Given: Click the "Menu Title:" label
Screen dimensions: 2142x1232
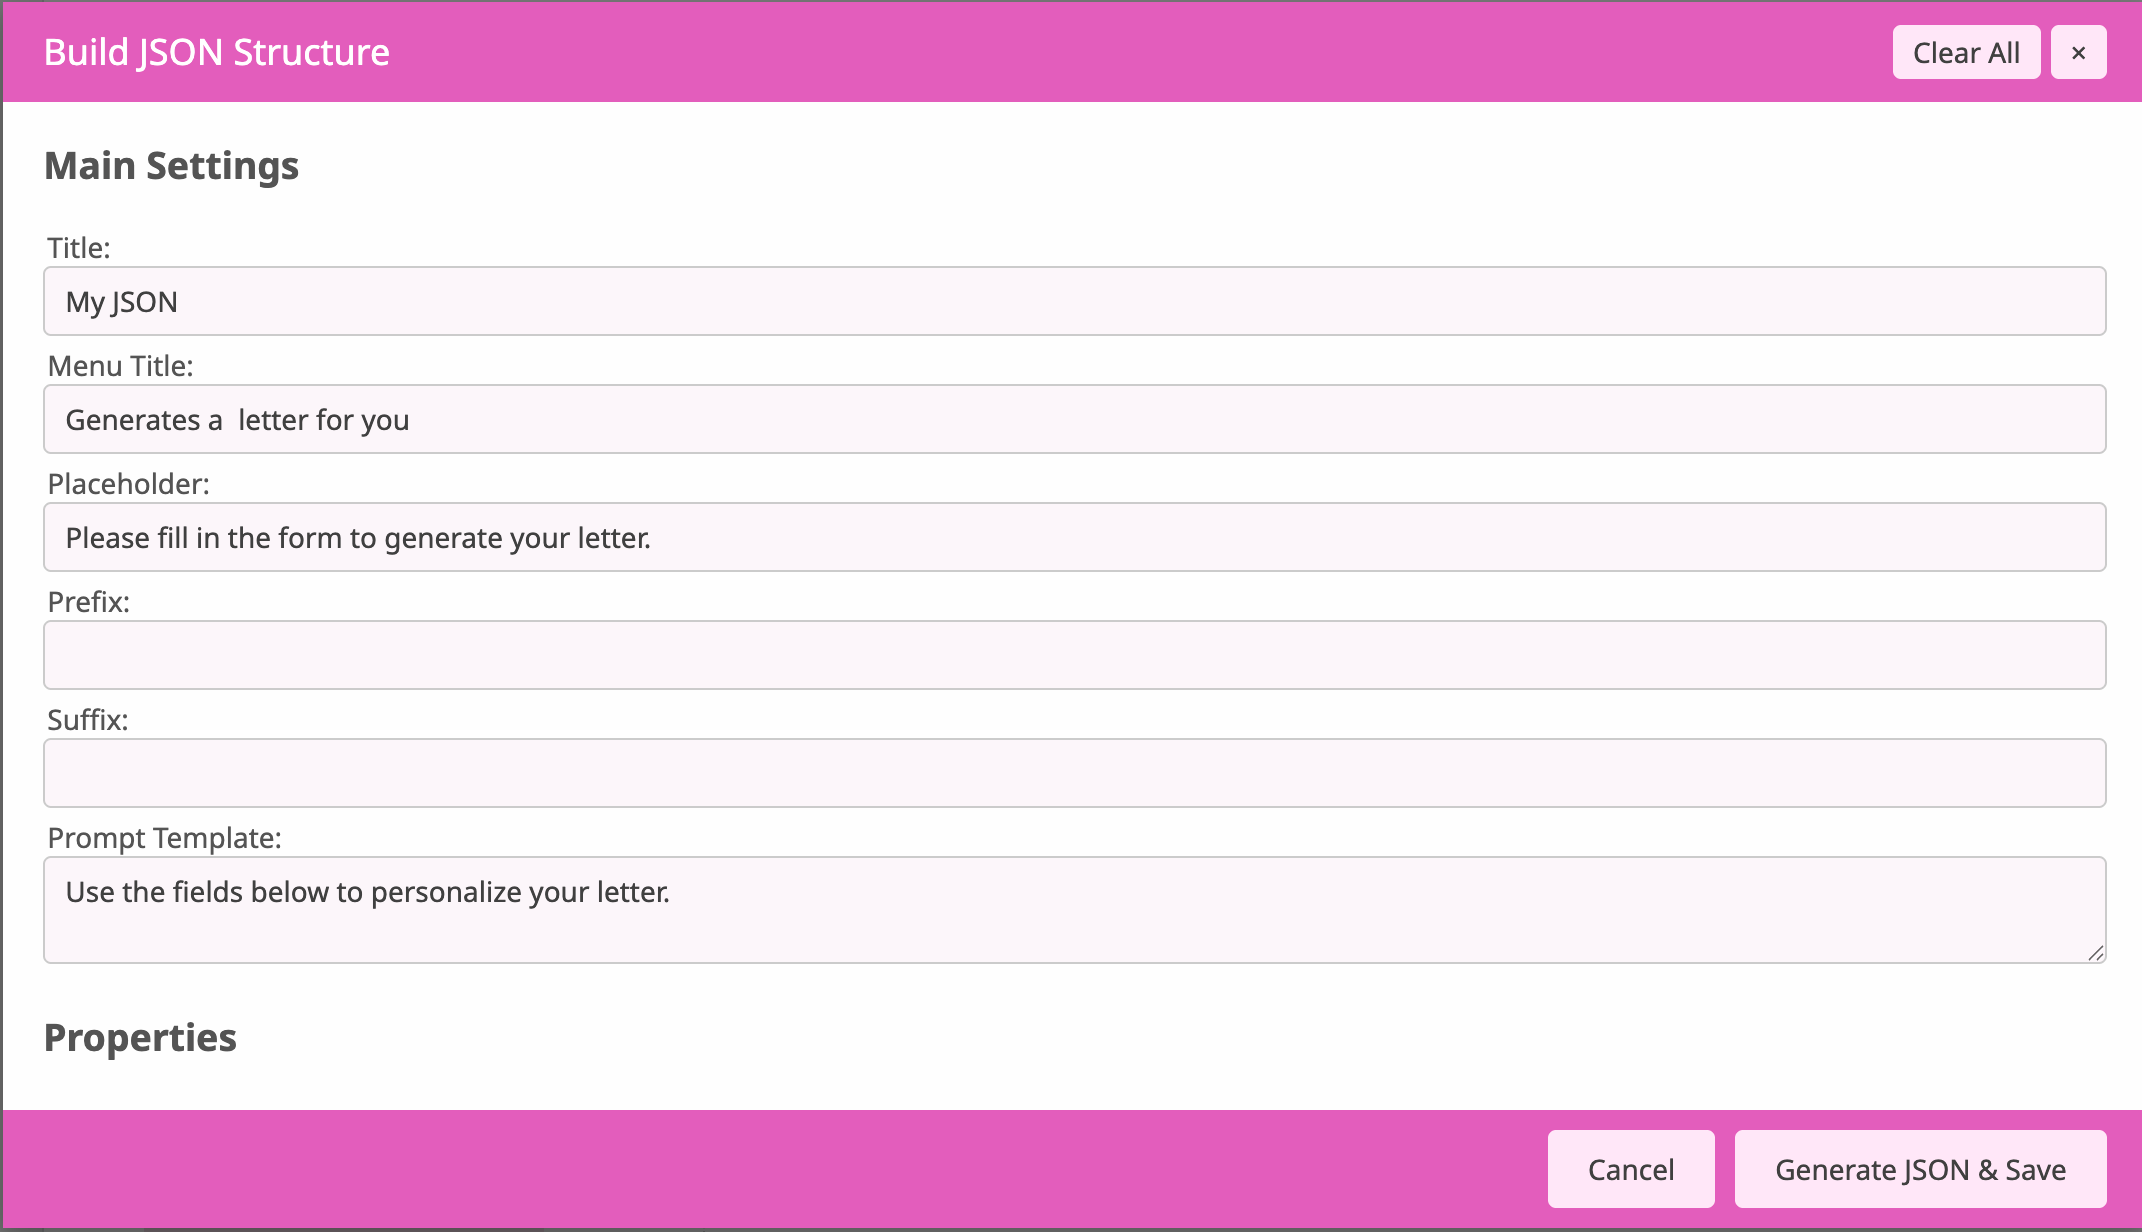Looking at the screenshot, I should point(120,366).
